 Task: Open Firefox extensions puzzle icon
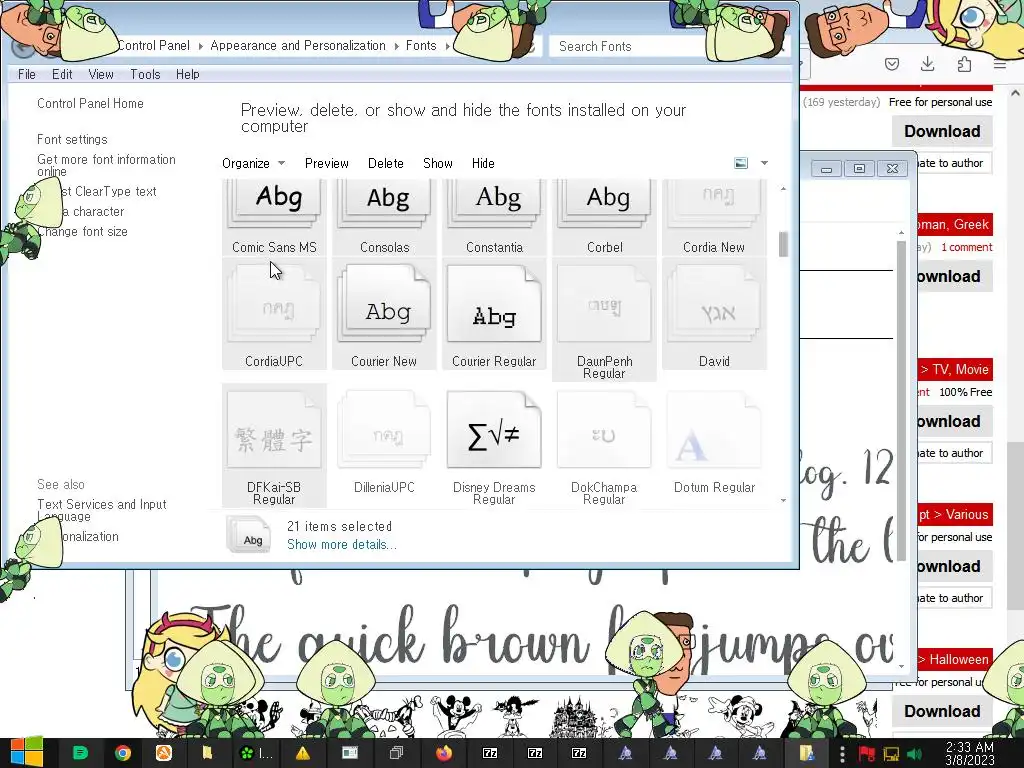tap(964, 63)
